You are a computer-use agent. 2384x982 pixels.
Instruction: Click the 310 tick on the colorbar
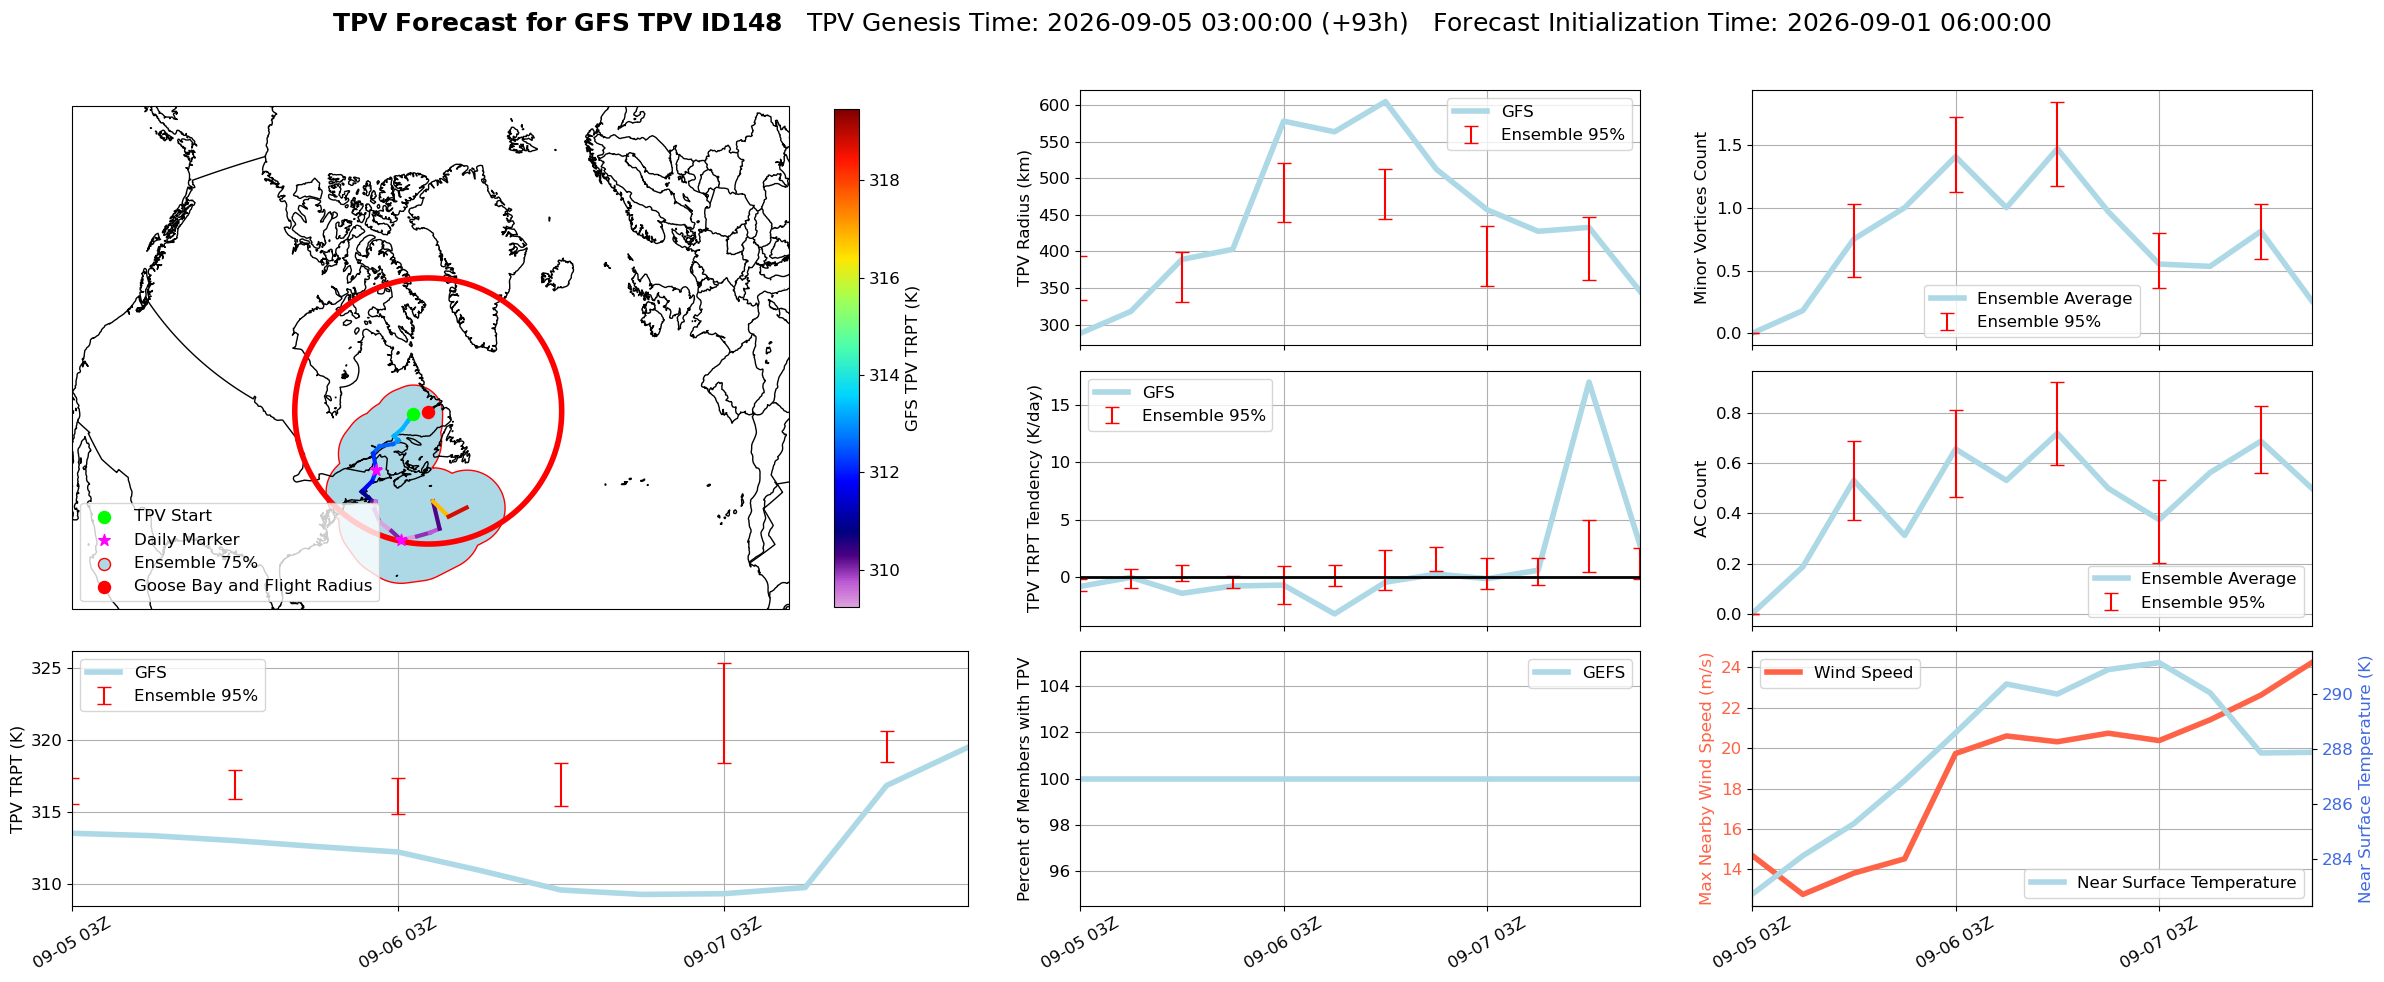click(884, 571)
